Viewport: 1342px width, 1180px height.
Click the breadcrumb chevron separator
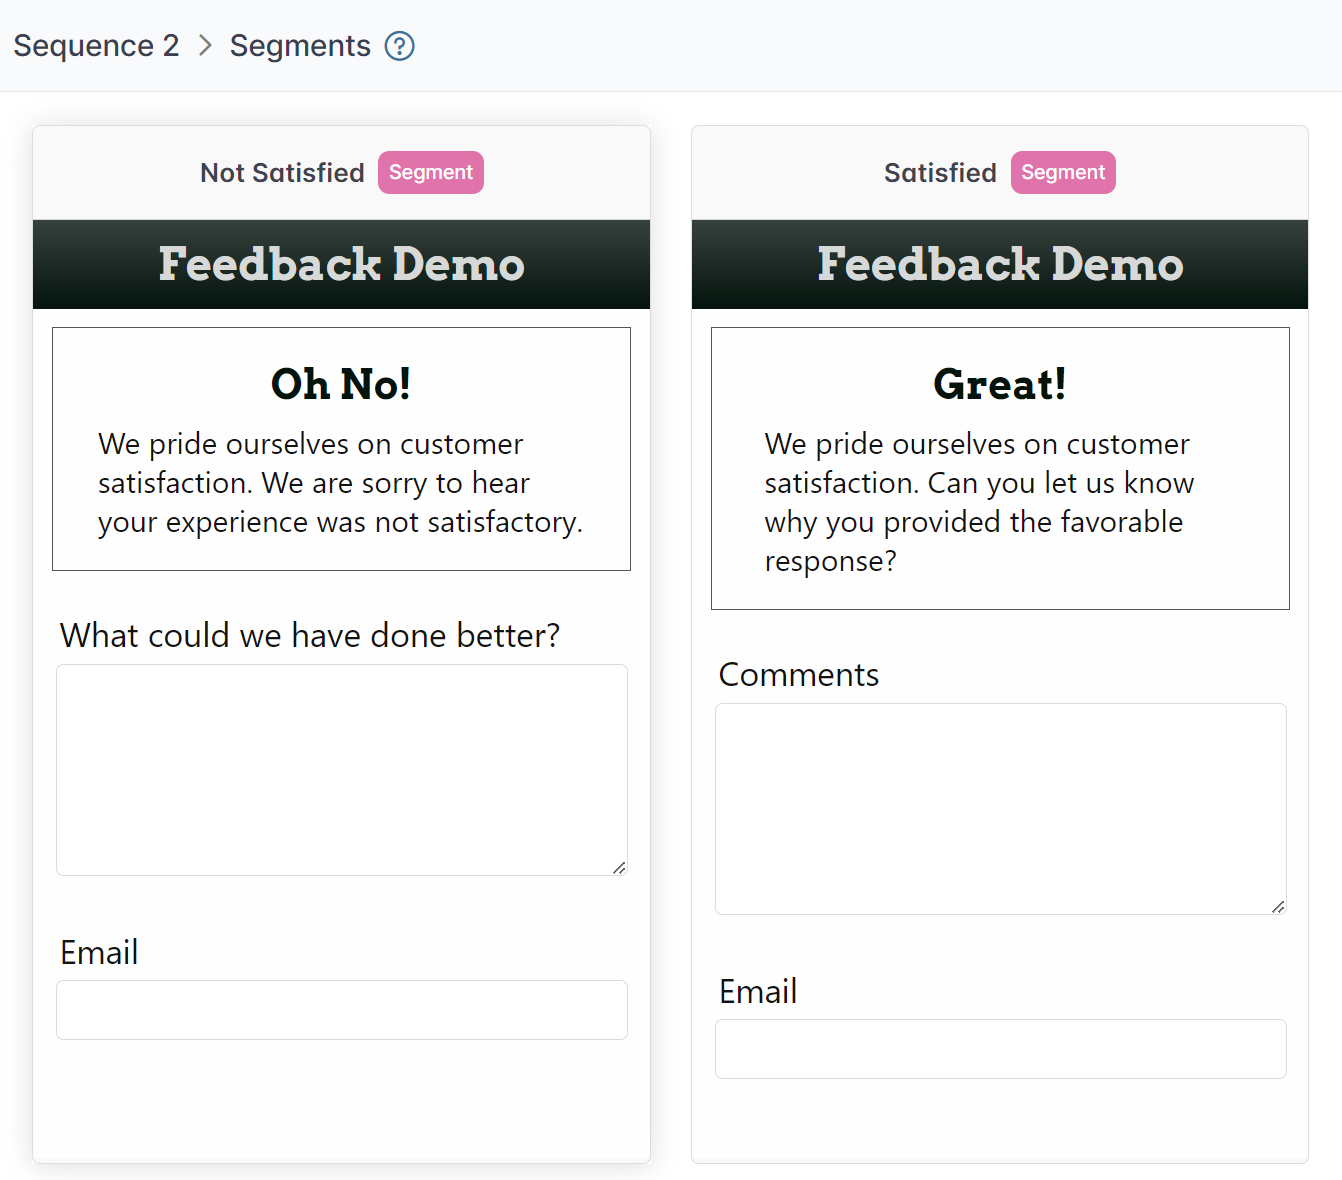coord(205,46)
